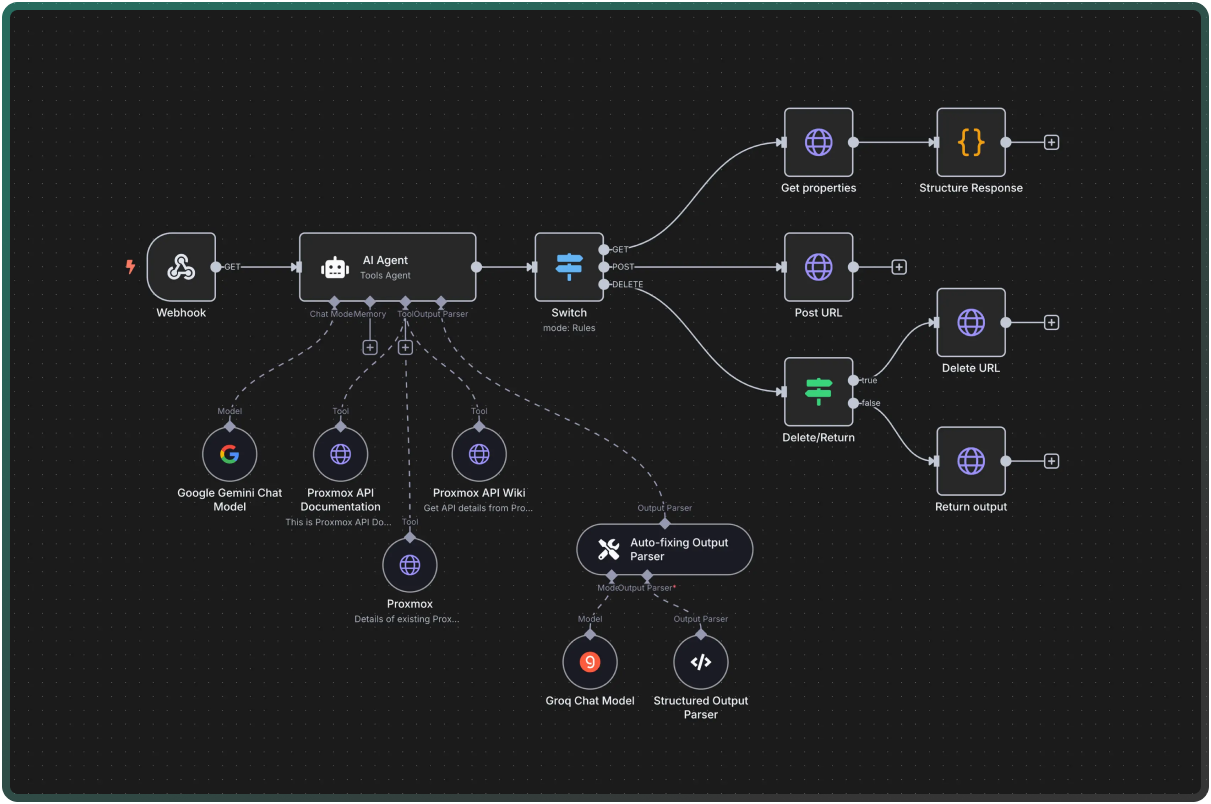Click the Proxmox tool node icon
The image size is (1211, 804).
tap(409, 563)
